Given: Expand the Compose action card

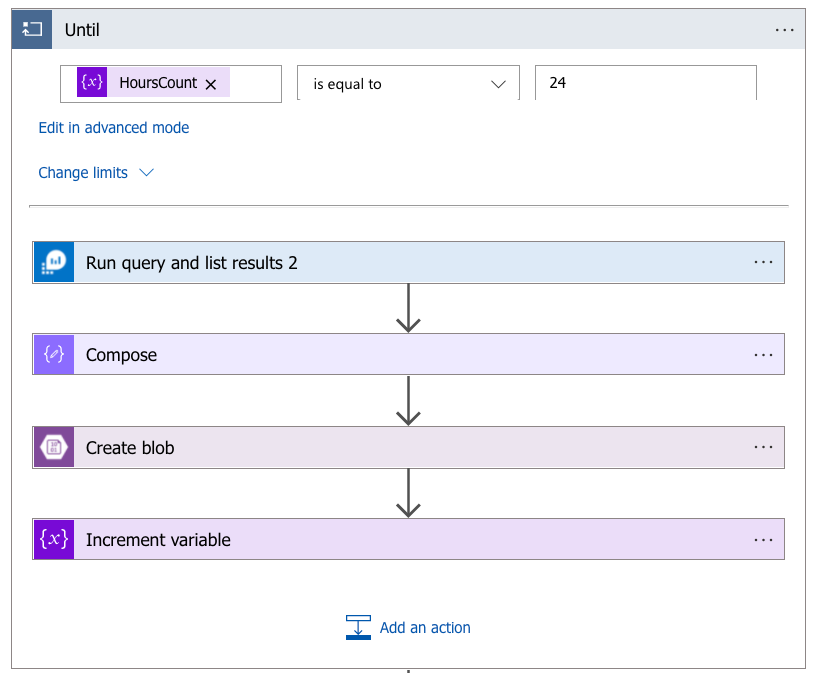Looking at the screenshot, I should (400, 355).
